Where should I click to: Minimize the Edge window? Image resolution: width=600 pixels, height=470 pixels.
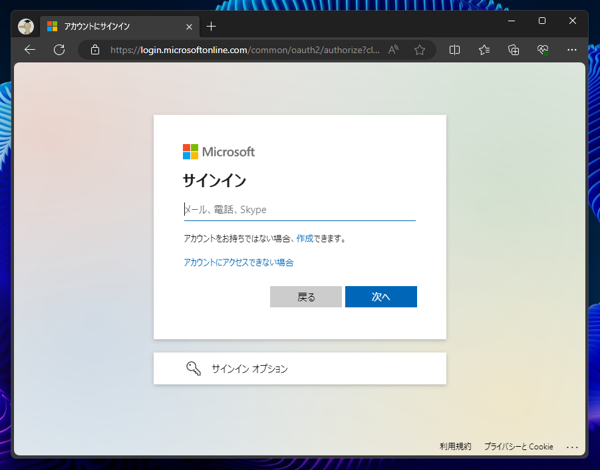pyautogui.click(x=511, y=21)
